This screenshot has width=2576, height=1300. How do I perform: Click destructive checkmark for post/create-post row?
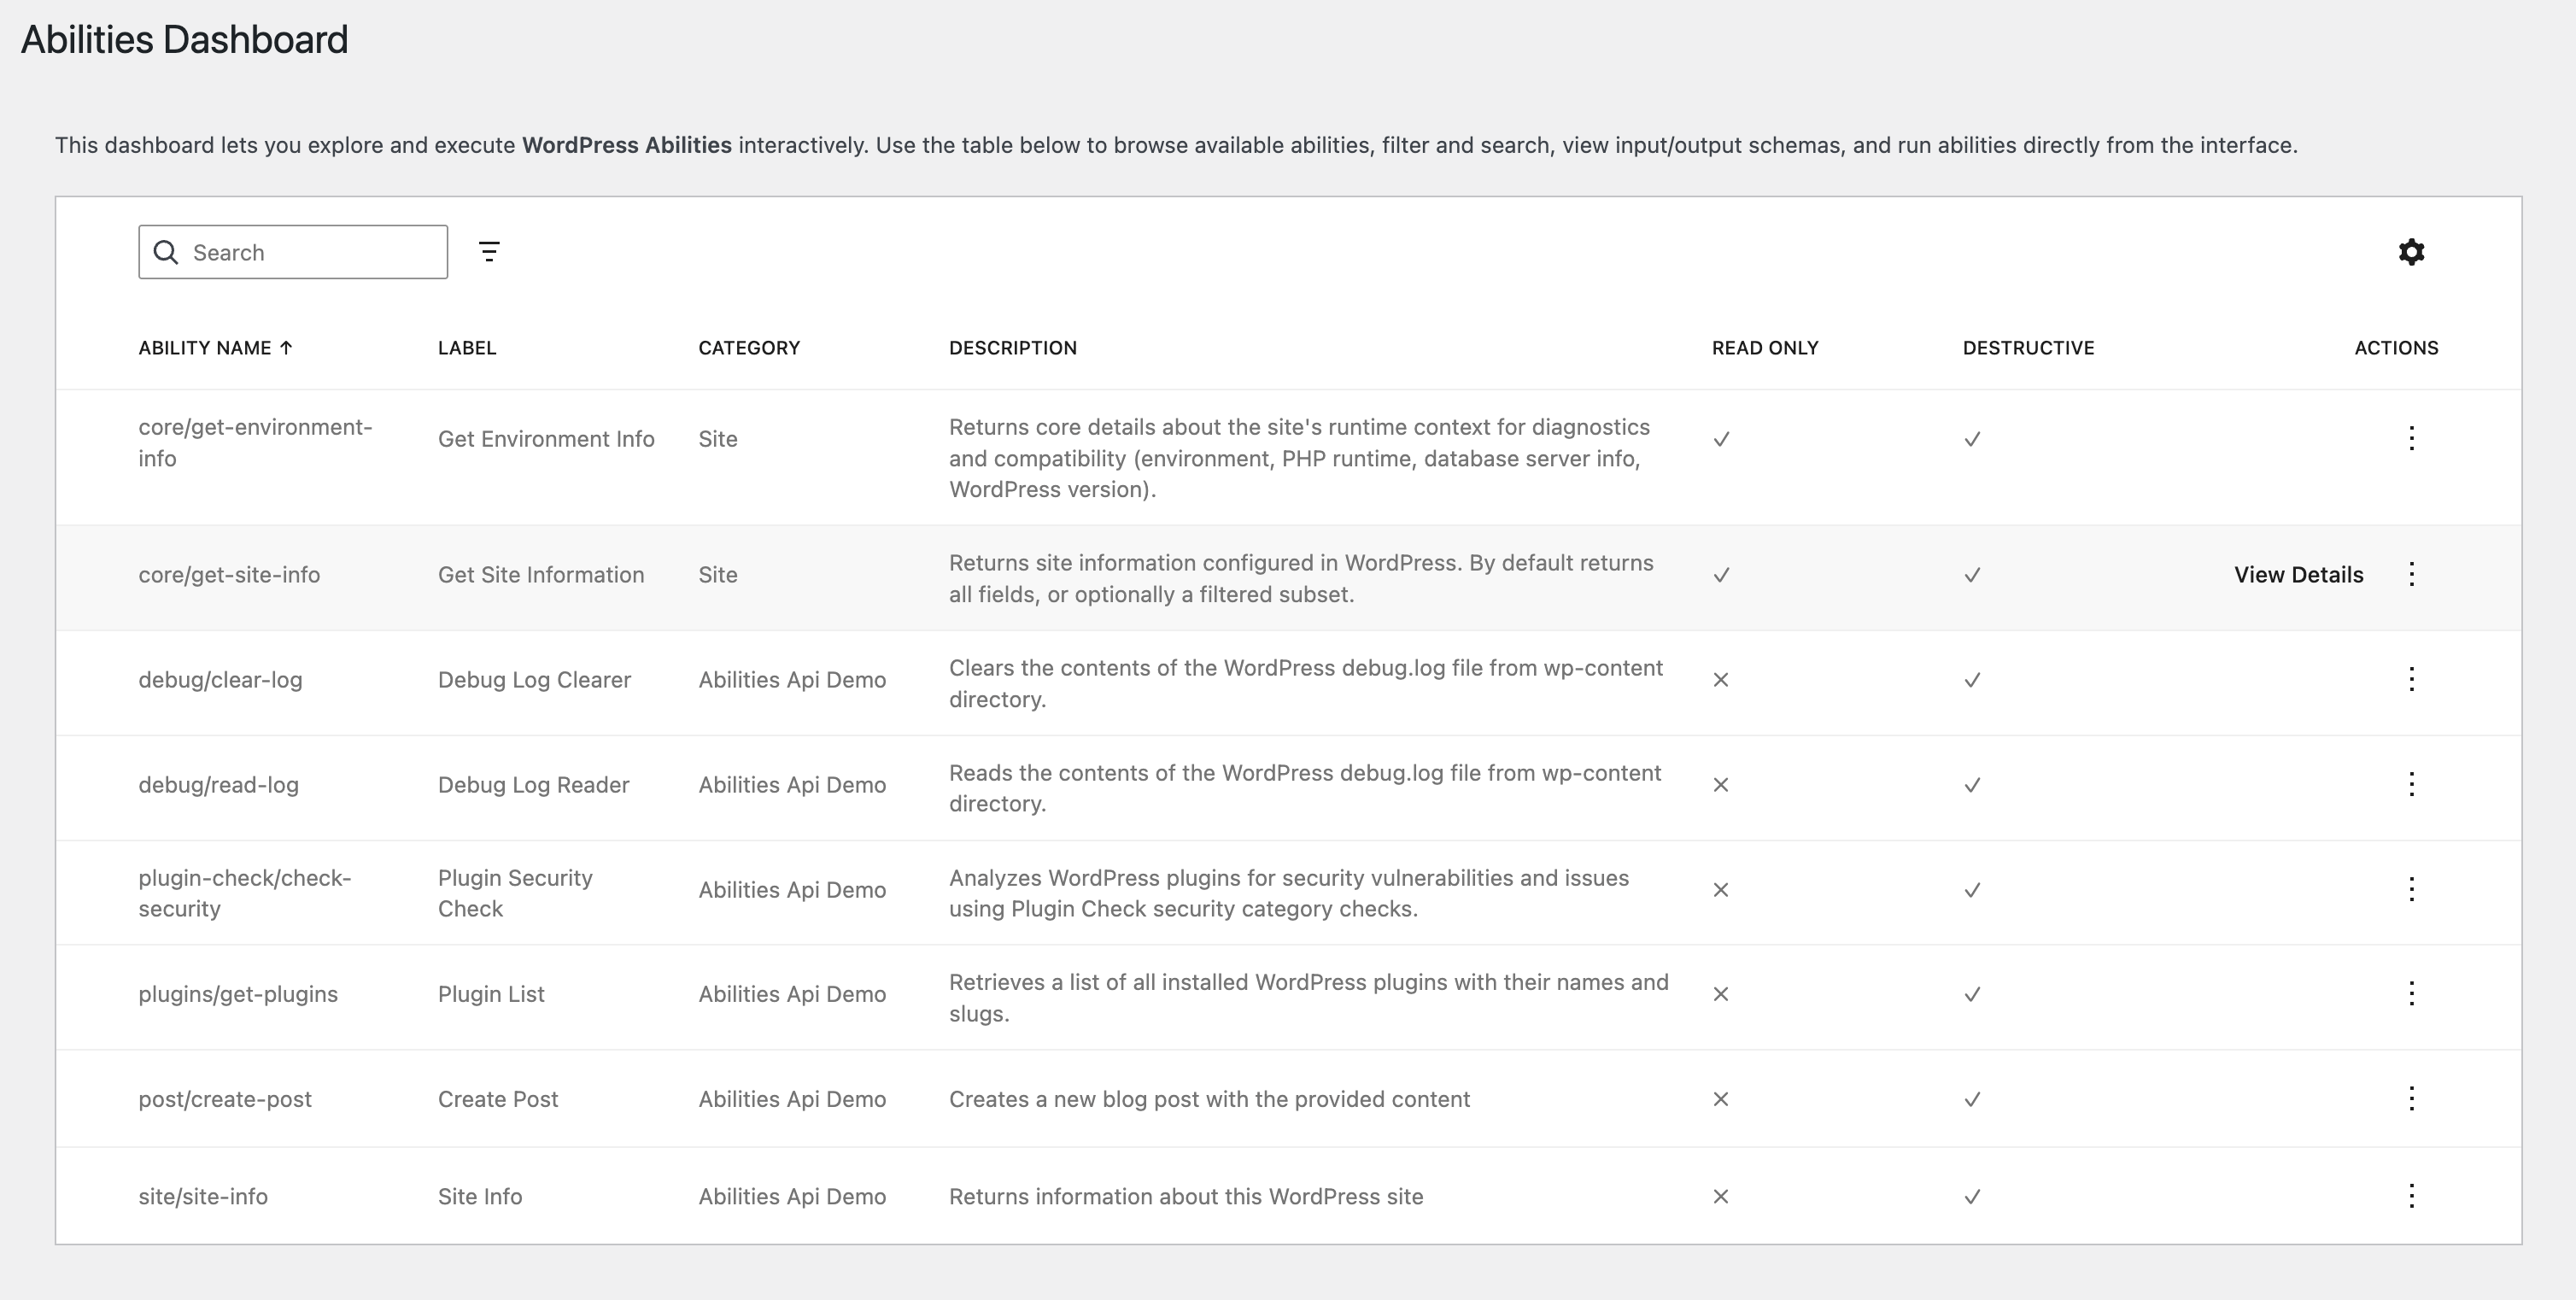(x=1972, y=1099)
